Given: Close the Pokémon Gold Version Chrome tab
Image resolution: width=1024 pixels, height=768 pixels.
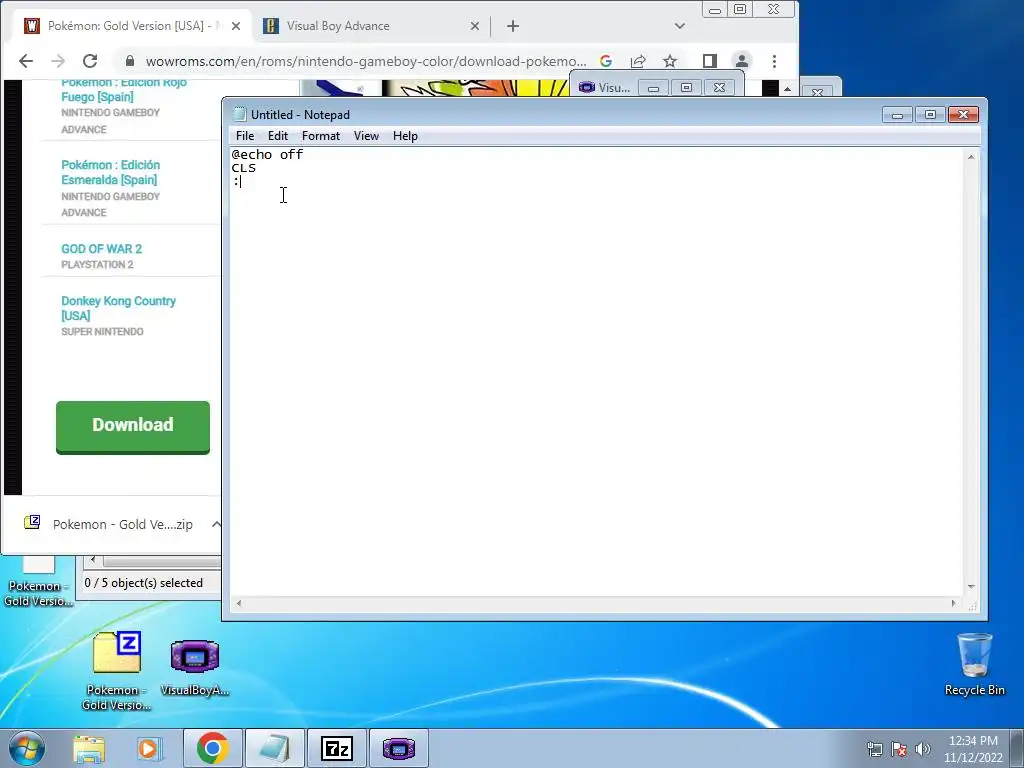Looking at the screenshot, I should click(236, 26).
